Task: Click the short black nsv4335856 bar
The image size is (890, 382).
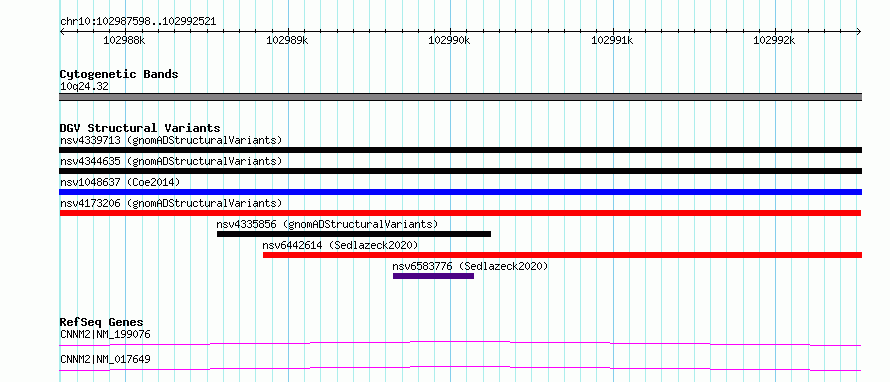Action: pyautogui.click(x=354, y=234)
